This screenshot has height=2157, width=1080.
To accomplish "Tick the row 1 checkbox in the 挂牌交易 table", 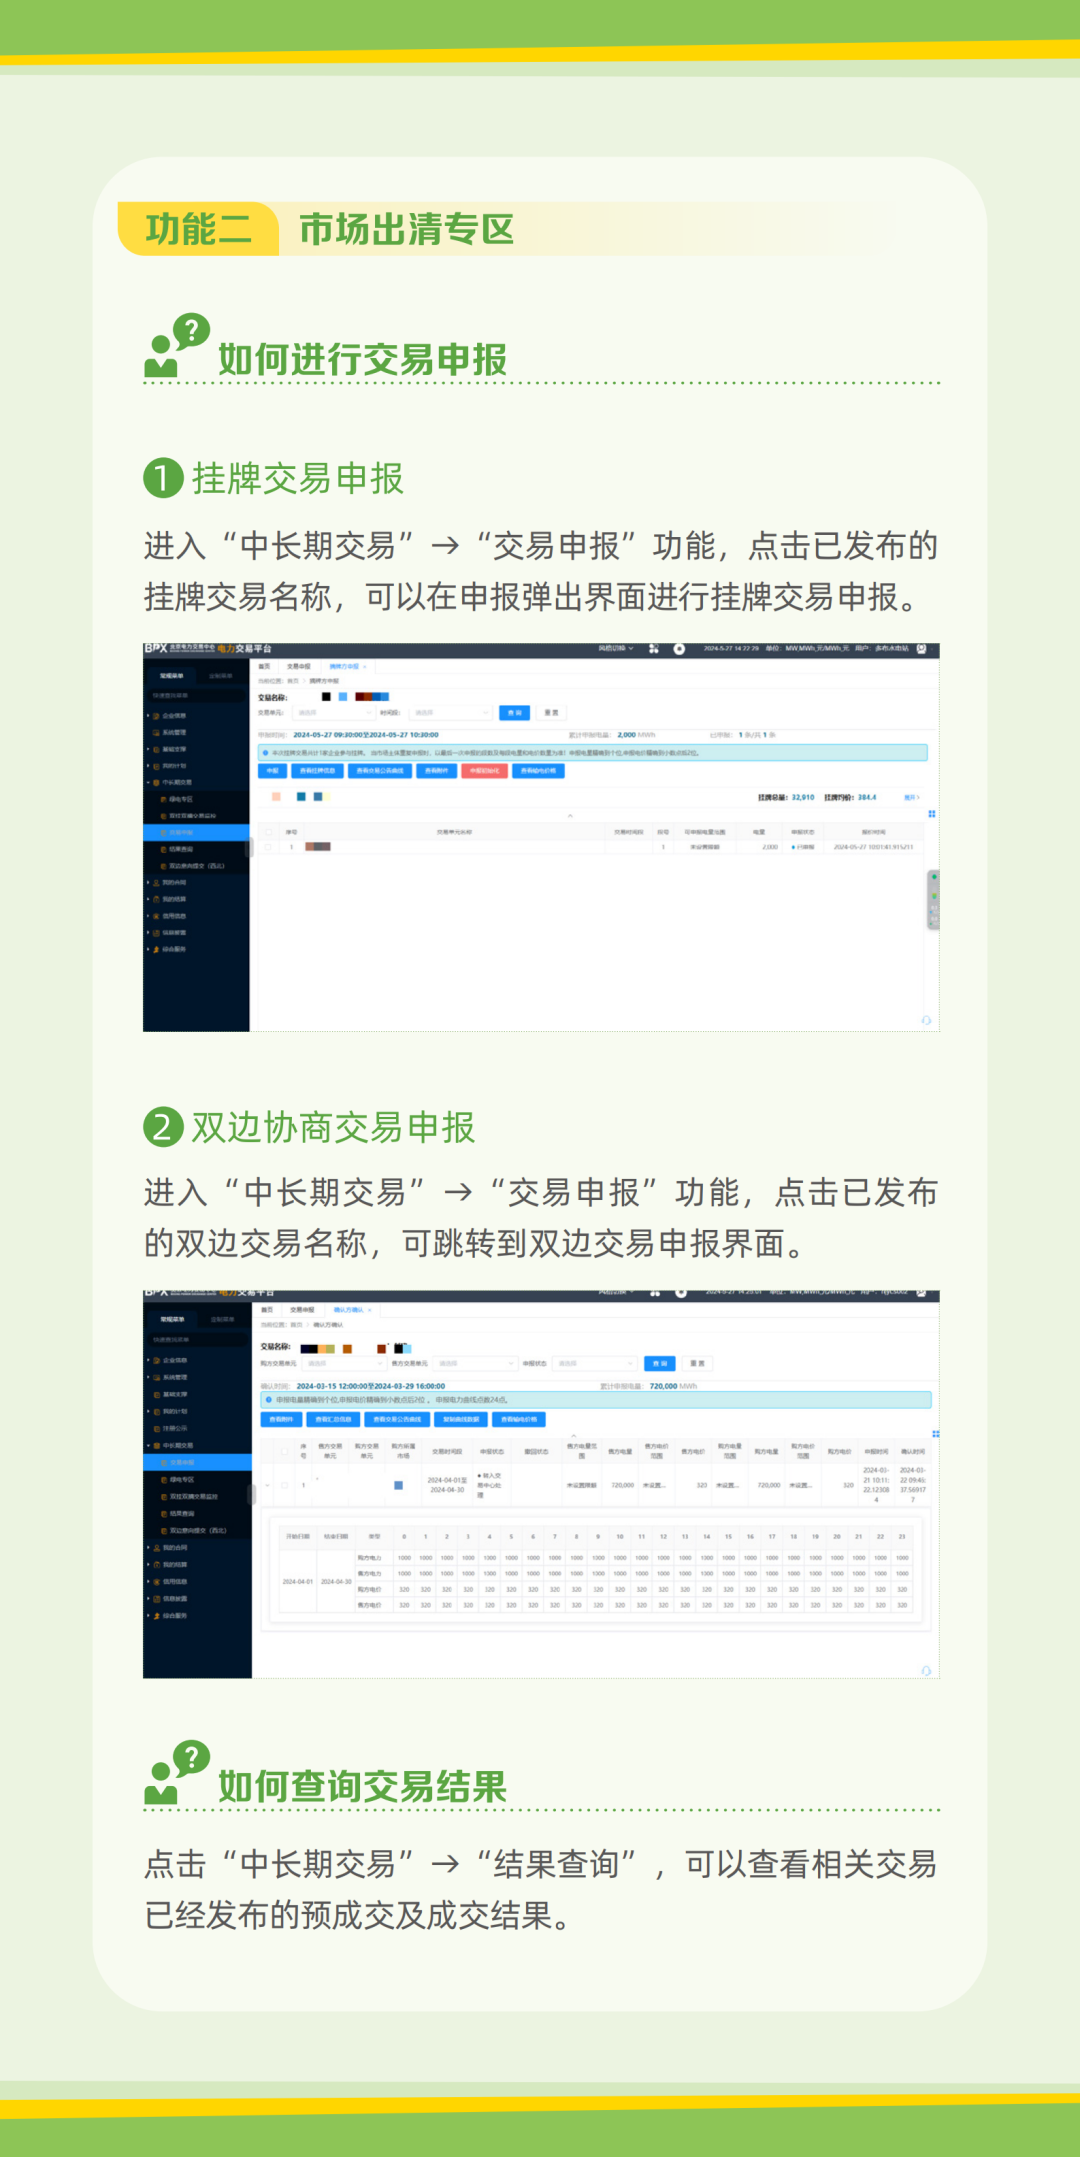I will 268,847.
